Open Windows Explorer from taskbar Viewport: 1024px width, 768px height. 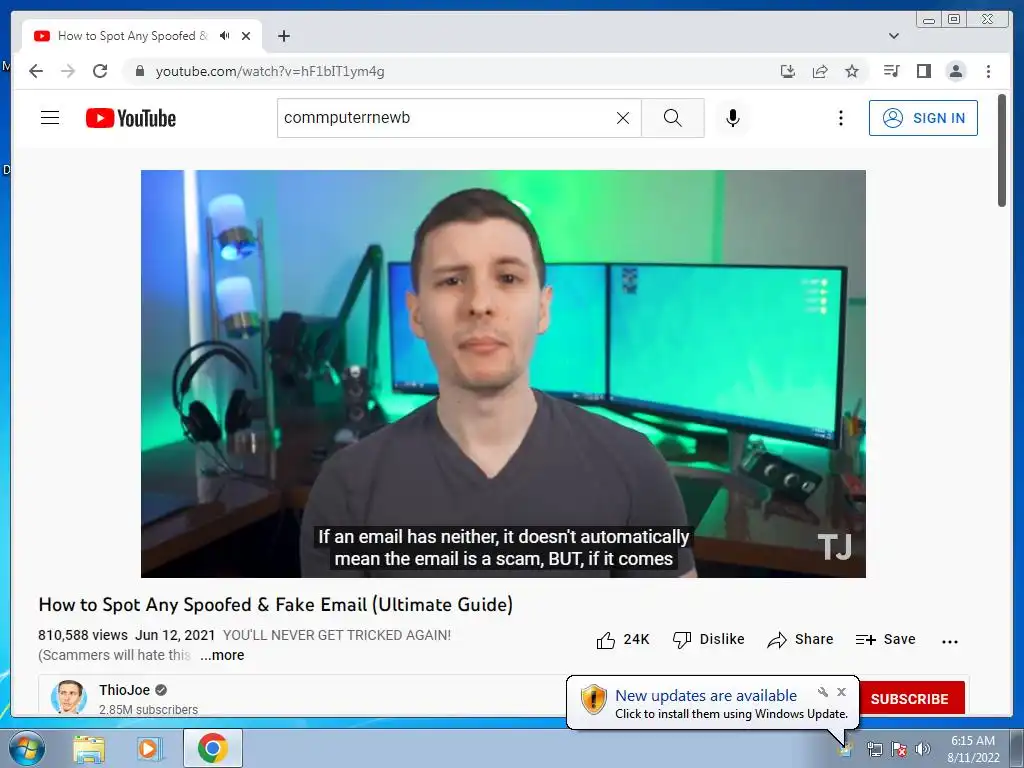click(89, 748)
